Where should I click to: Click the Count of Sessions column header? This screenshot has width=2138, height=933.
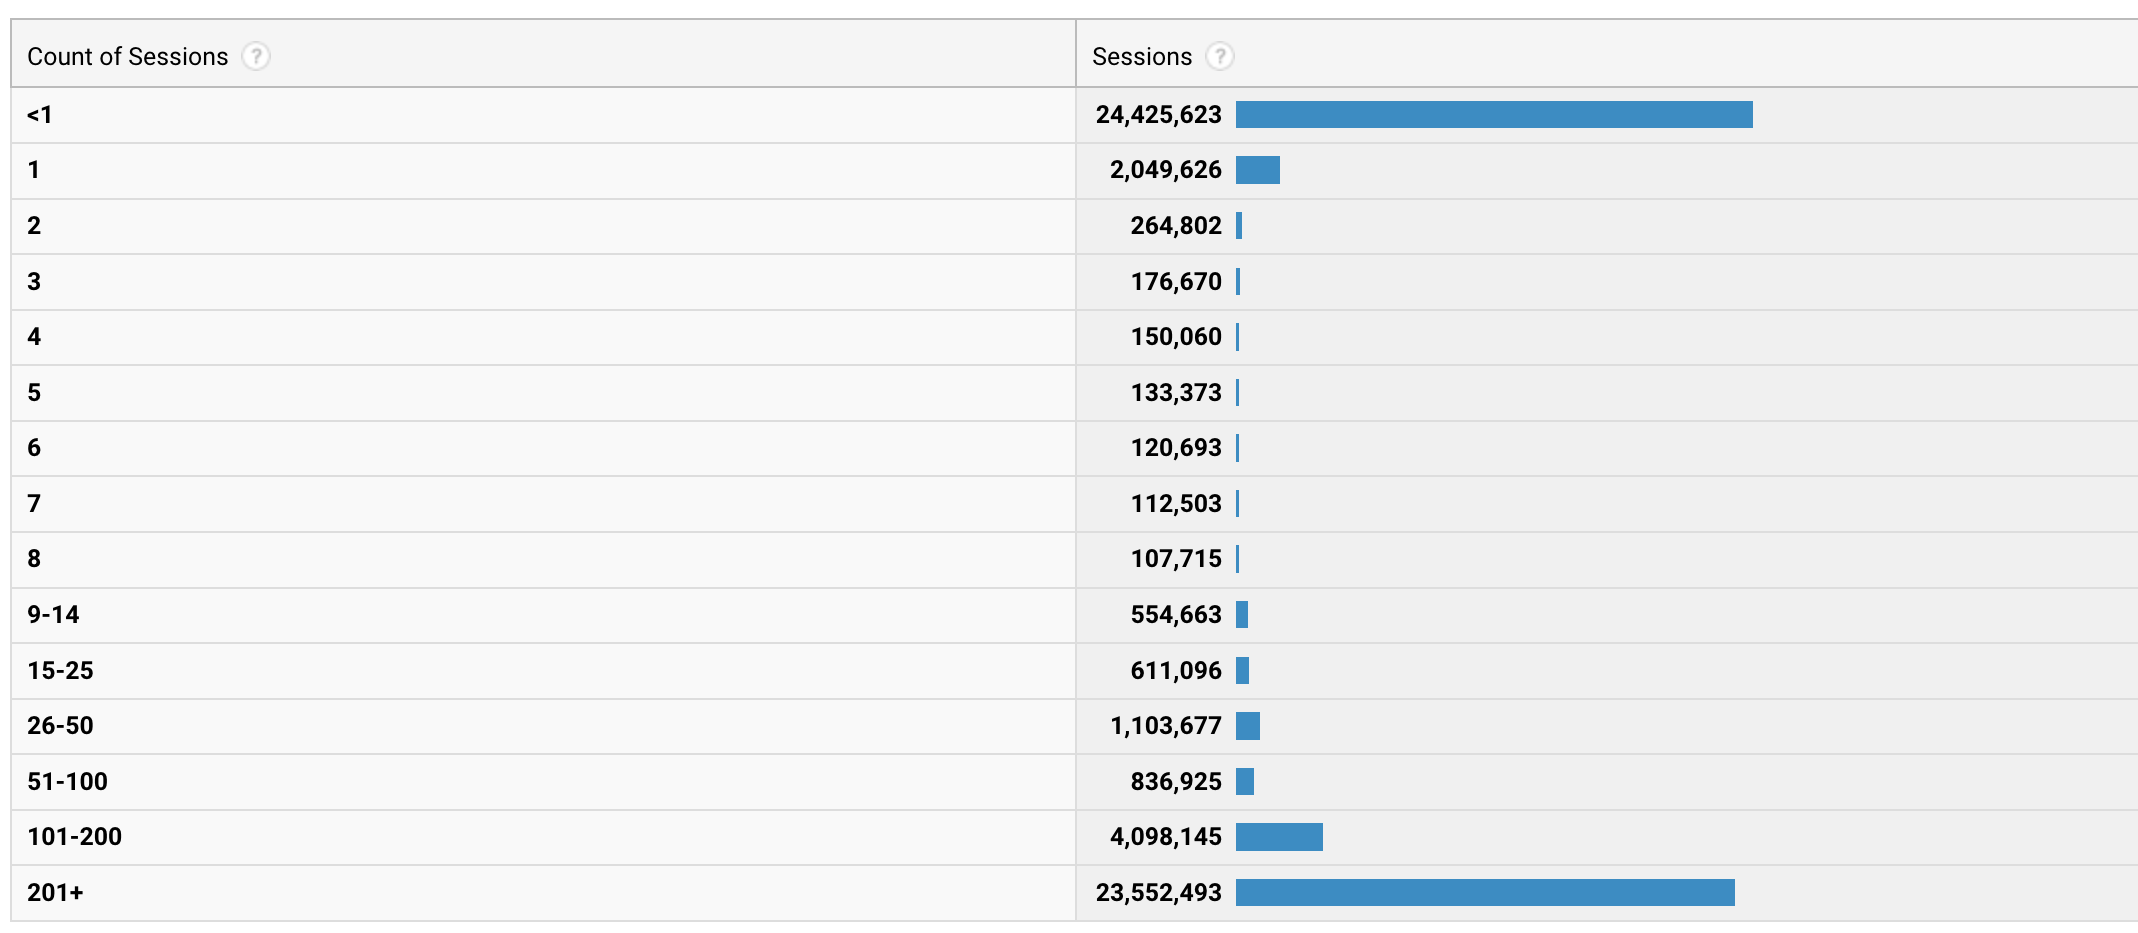(x=127, y=57)
